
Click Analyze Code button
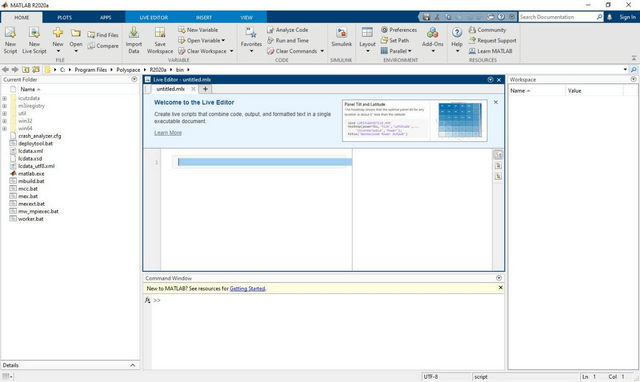click(288, 30)
